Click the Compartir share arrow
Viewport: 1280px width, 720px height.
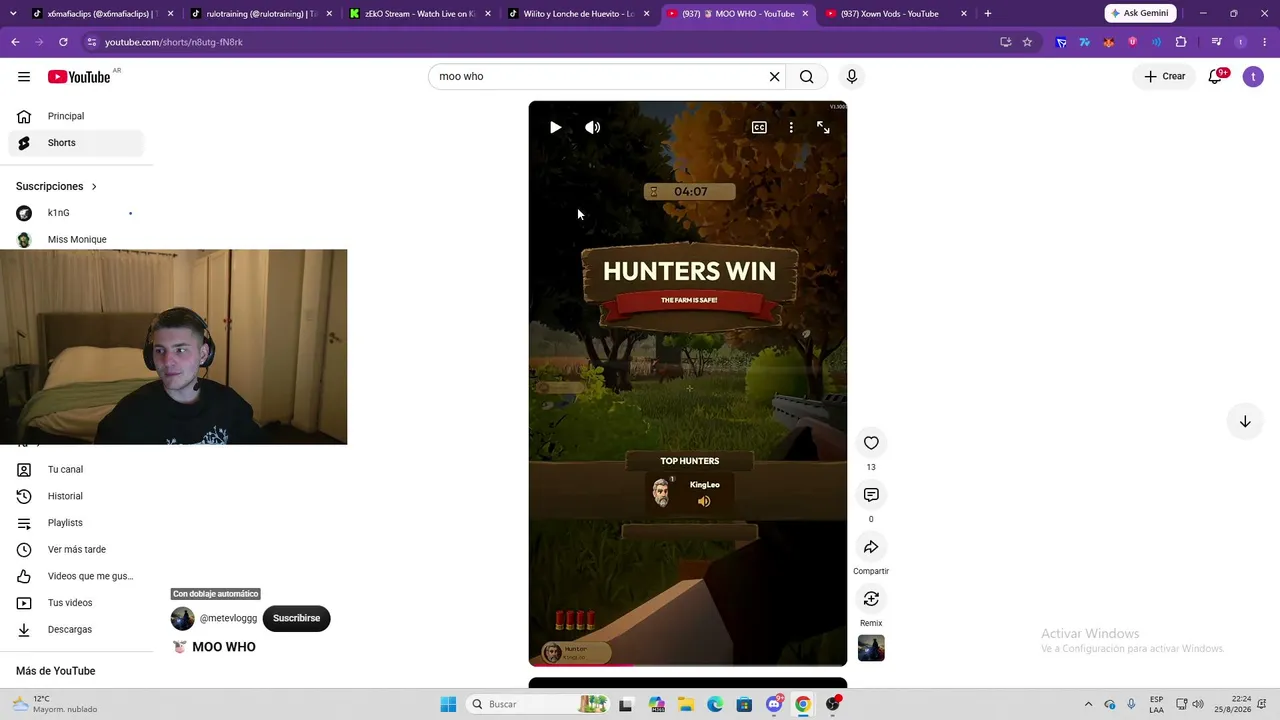(x=871, y=547)
